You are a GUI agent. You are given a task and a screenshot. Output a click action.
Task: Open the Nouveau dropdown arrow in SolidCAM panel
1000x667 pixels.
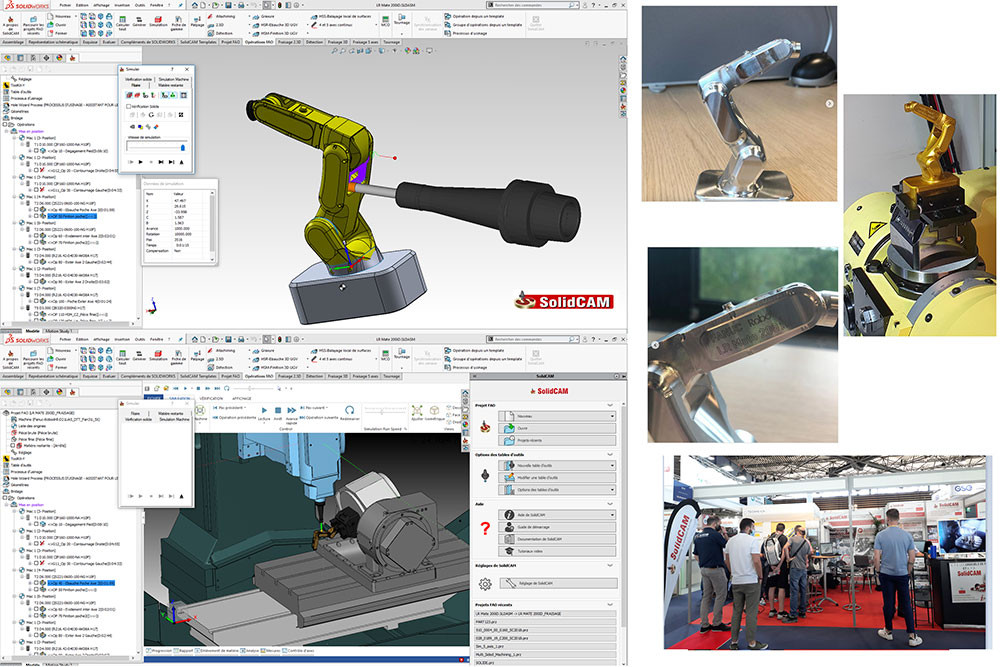611,414
